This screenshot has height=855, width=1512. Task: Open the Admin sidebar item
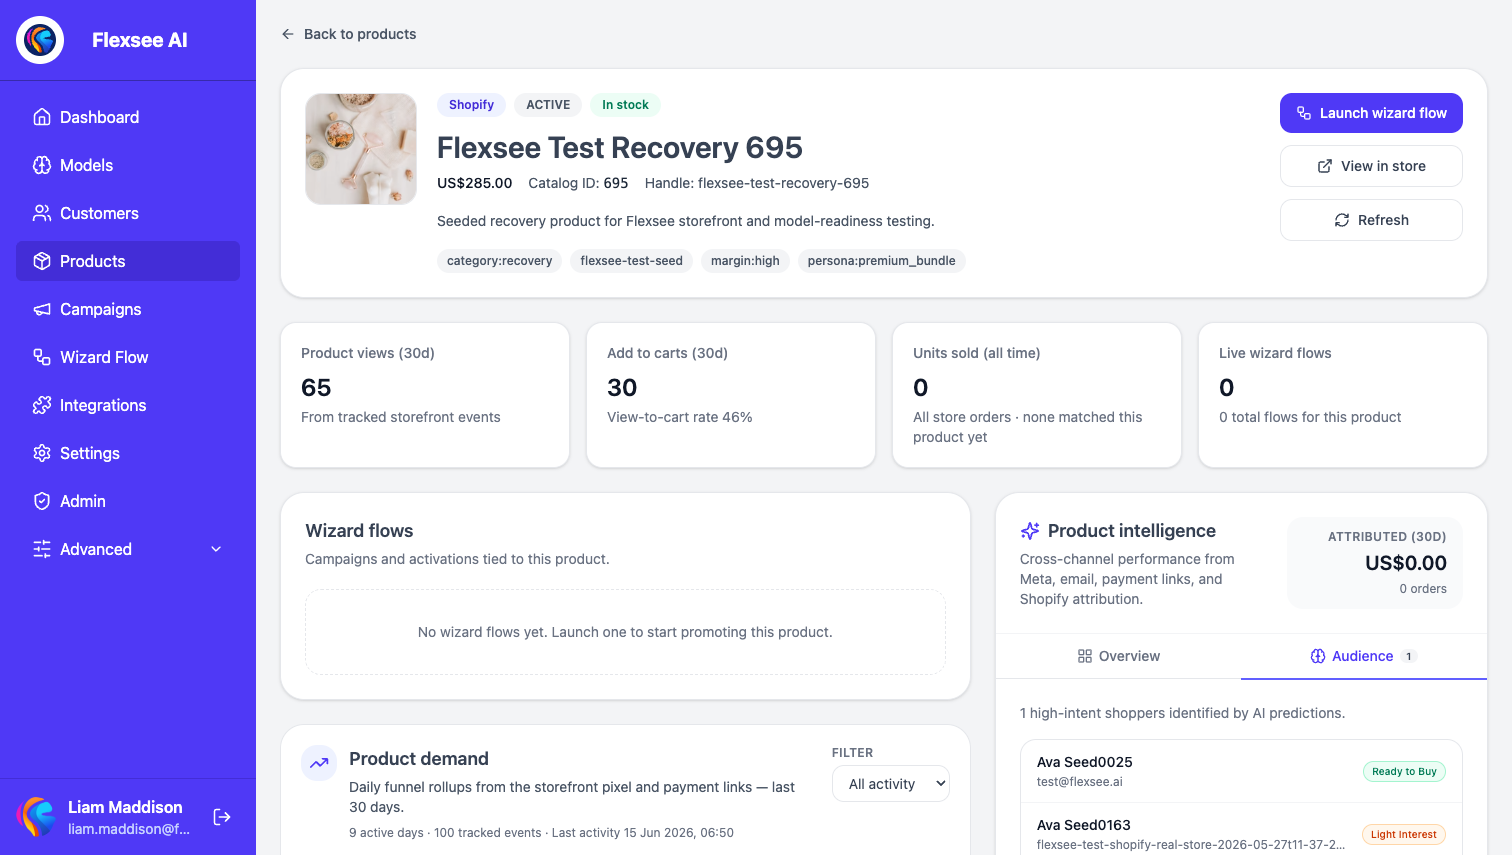pyautogui.click(x=128, y=501)
